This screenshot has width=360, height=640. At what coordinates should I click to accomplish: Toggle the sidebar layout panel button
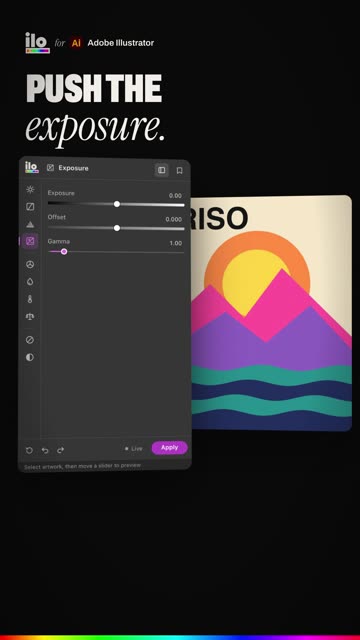click(x=162, y=170)
